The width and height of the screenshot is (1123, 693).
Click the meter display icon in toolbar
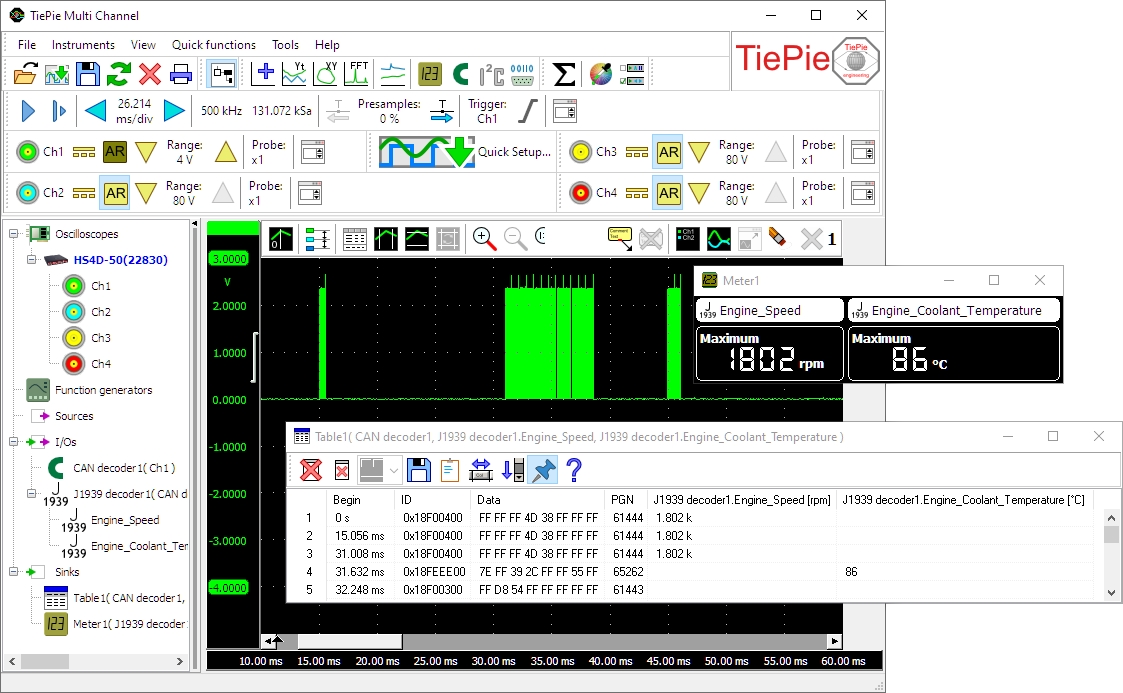point(430,73)
